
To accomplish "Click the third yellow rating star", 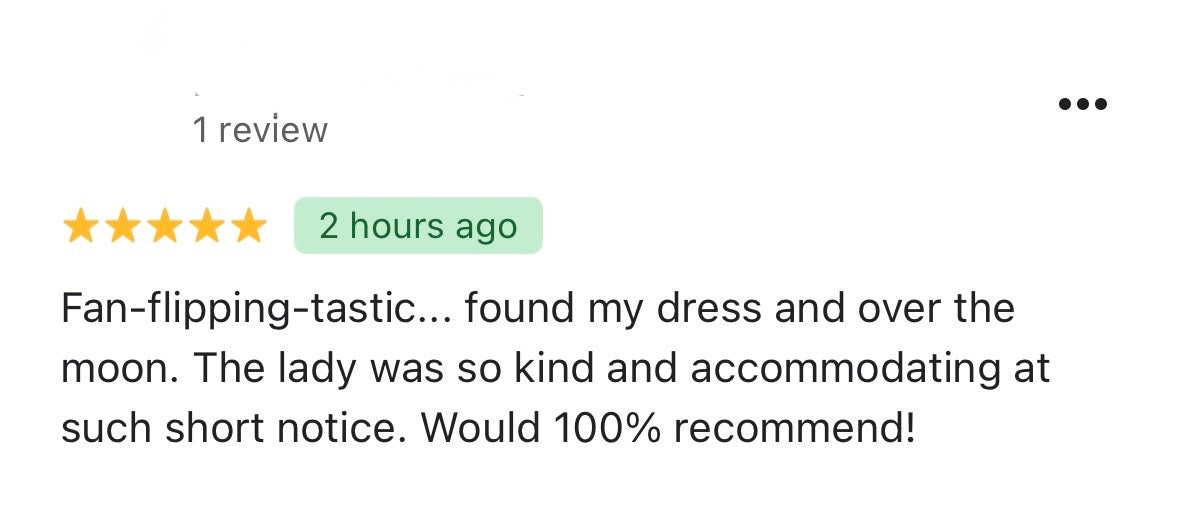I will coord(164,227).
